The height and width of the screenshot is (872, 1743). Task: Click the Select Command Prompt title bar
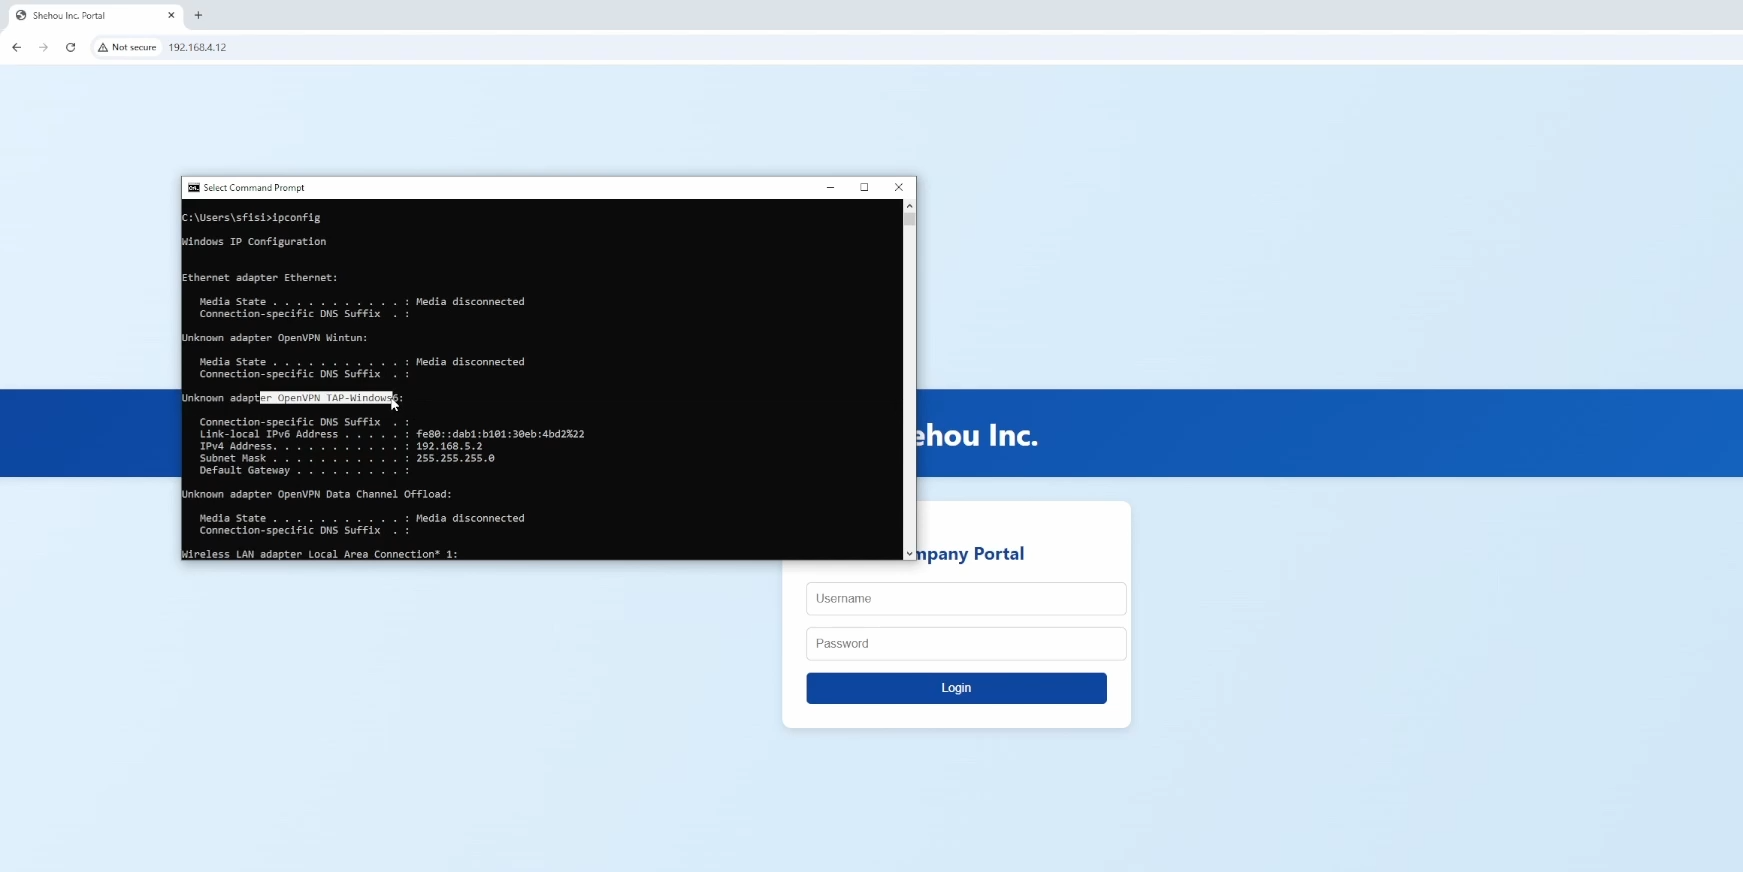500,188
